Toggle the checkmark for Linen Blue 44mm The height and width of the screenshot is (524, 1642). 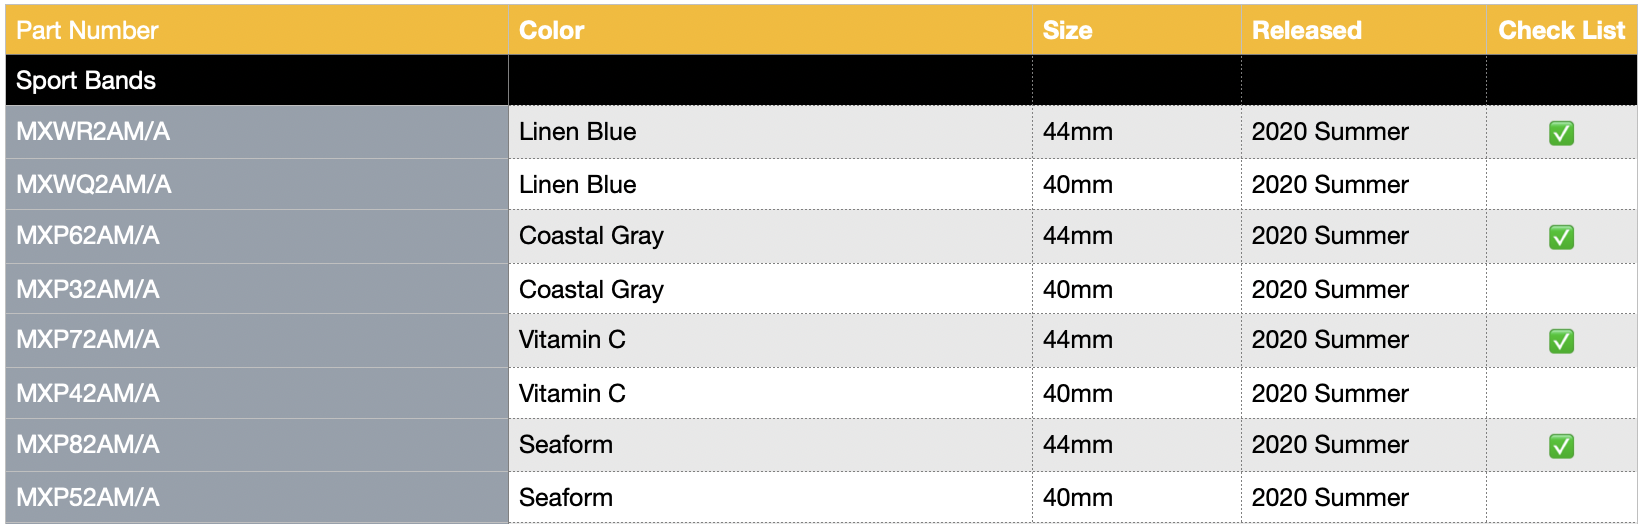pos(1561,133)
